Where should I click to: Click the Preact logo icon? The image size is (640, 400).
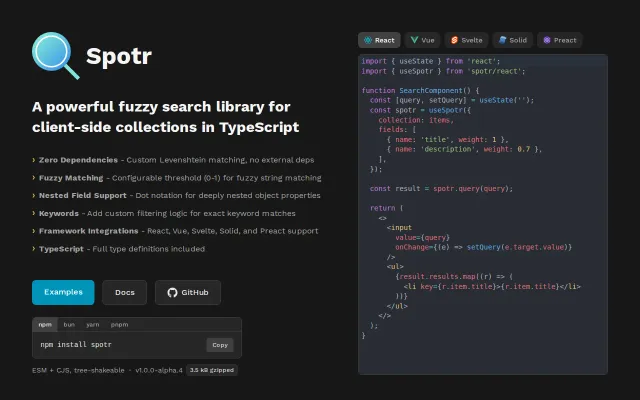(x=547, y=40)
